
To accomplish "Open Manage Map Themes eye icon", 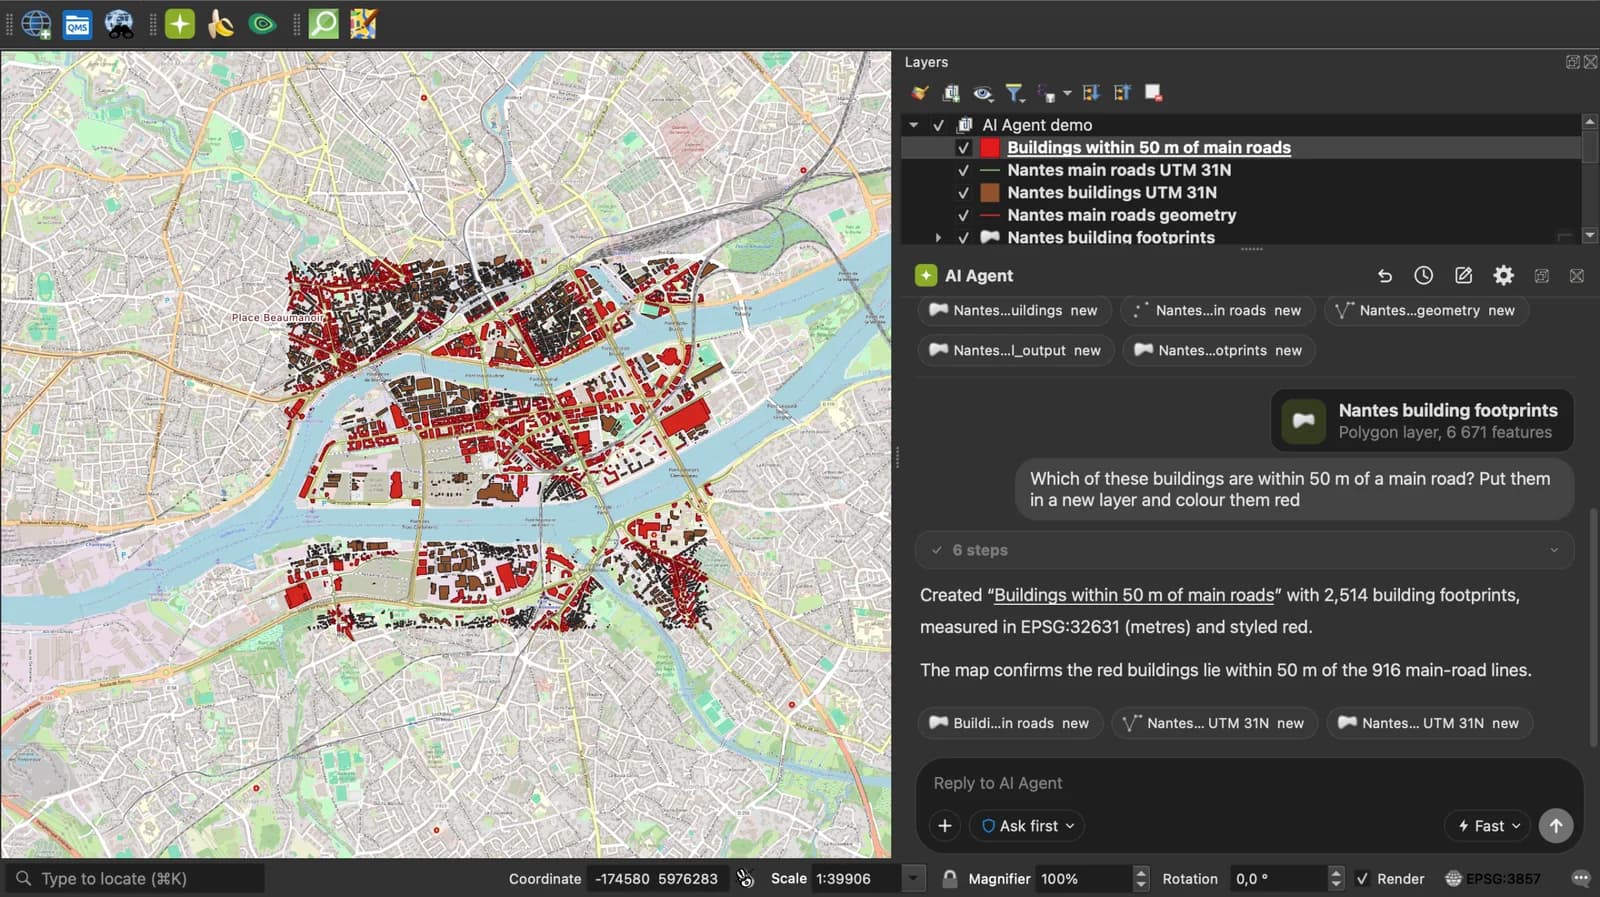I will pos(983,93).
